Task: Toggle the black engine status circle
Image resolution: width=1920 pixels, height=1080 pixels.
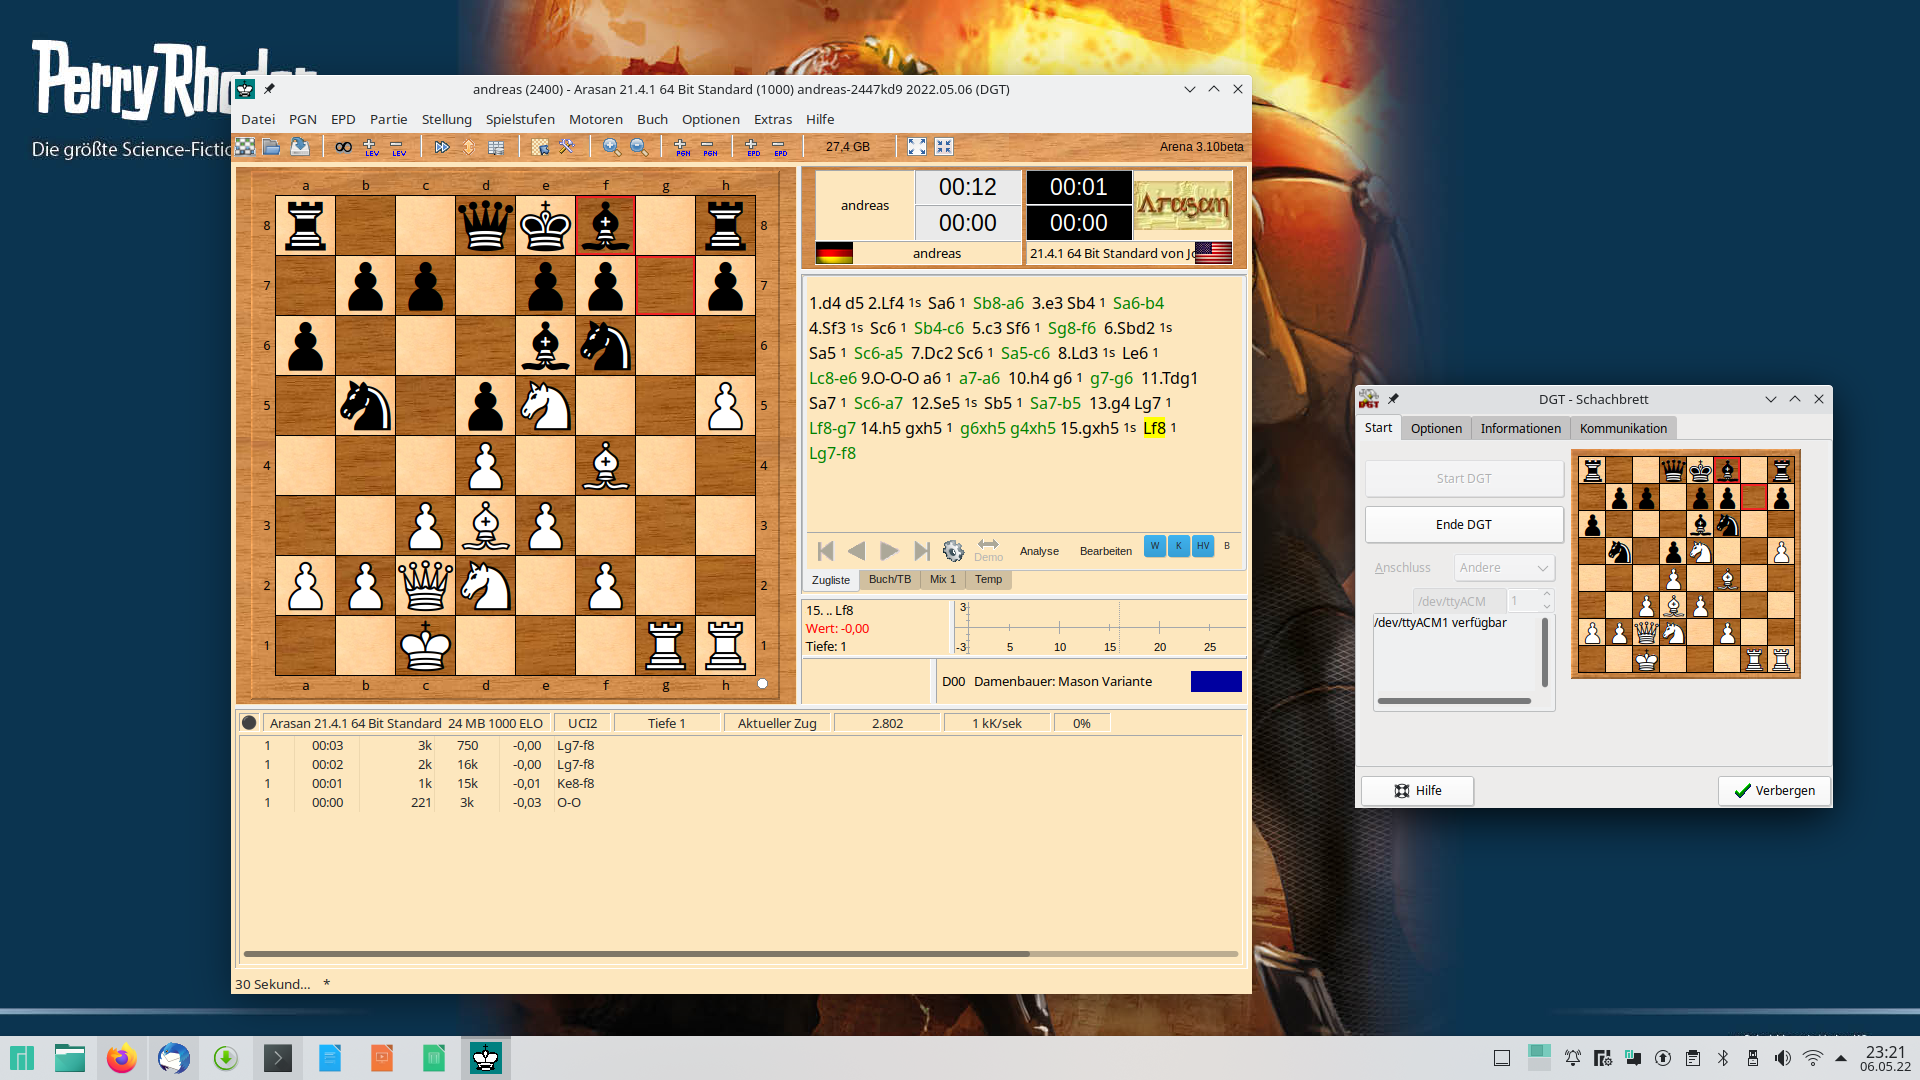Action: point(249,723)
